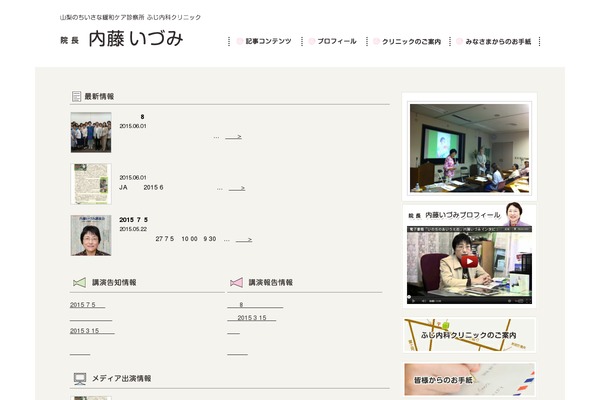Click the 内藤 いづみ site title

136,39
